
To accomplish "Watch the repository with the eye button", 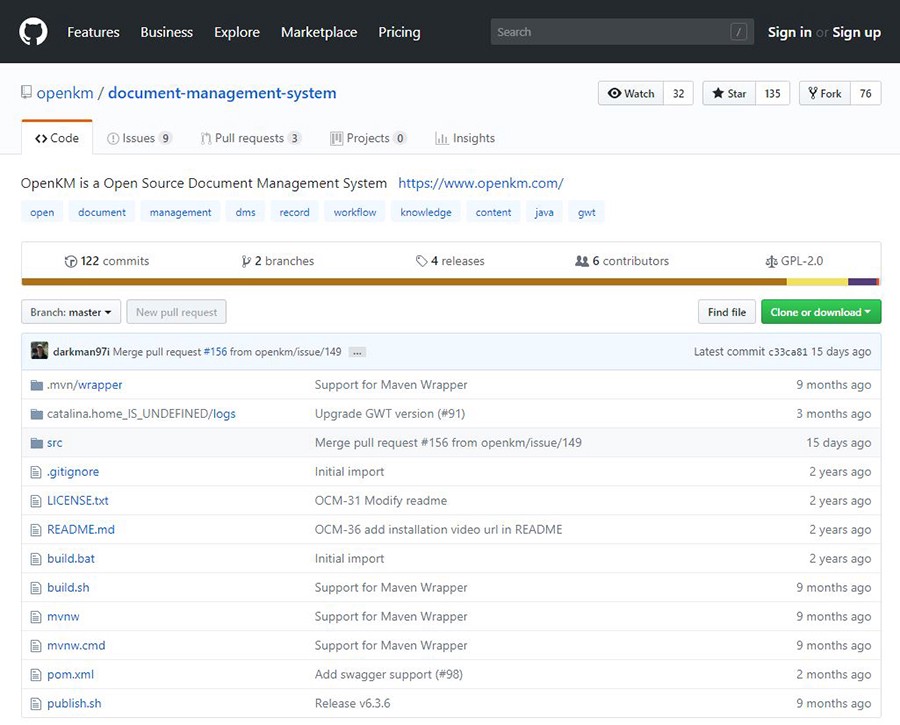I will 631,94.
